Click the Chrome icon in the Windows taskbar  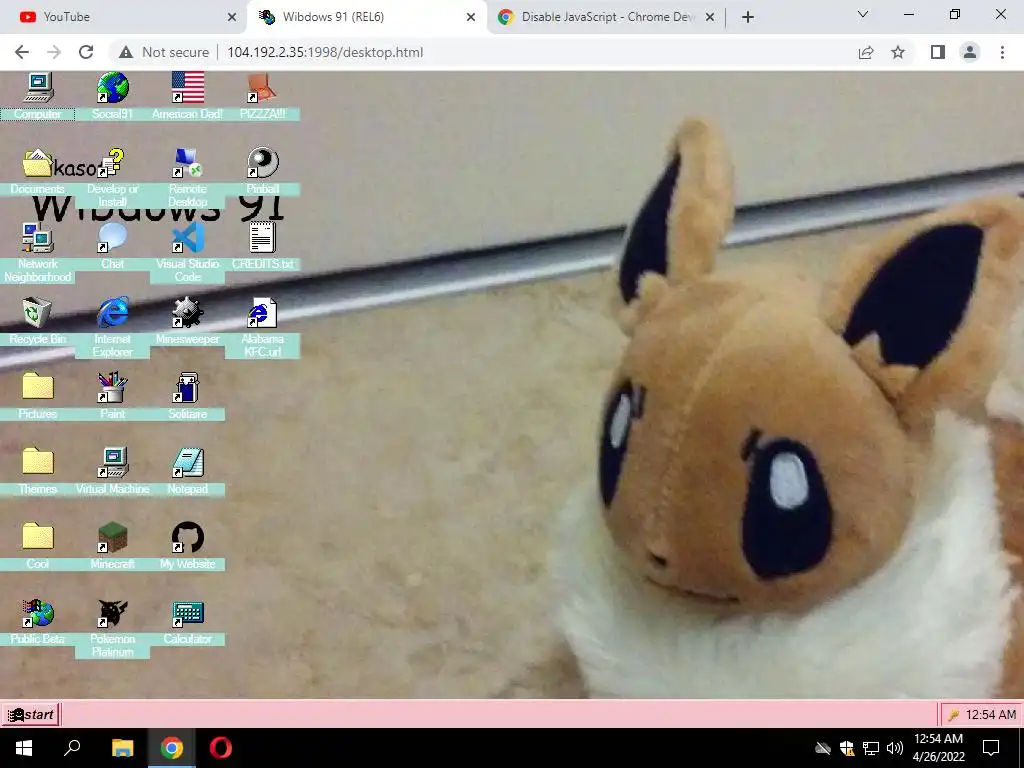(171, 748)
